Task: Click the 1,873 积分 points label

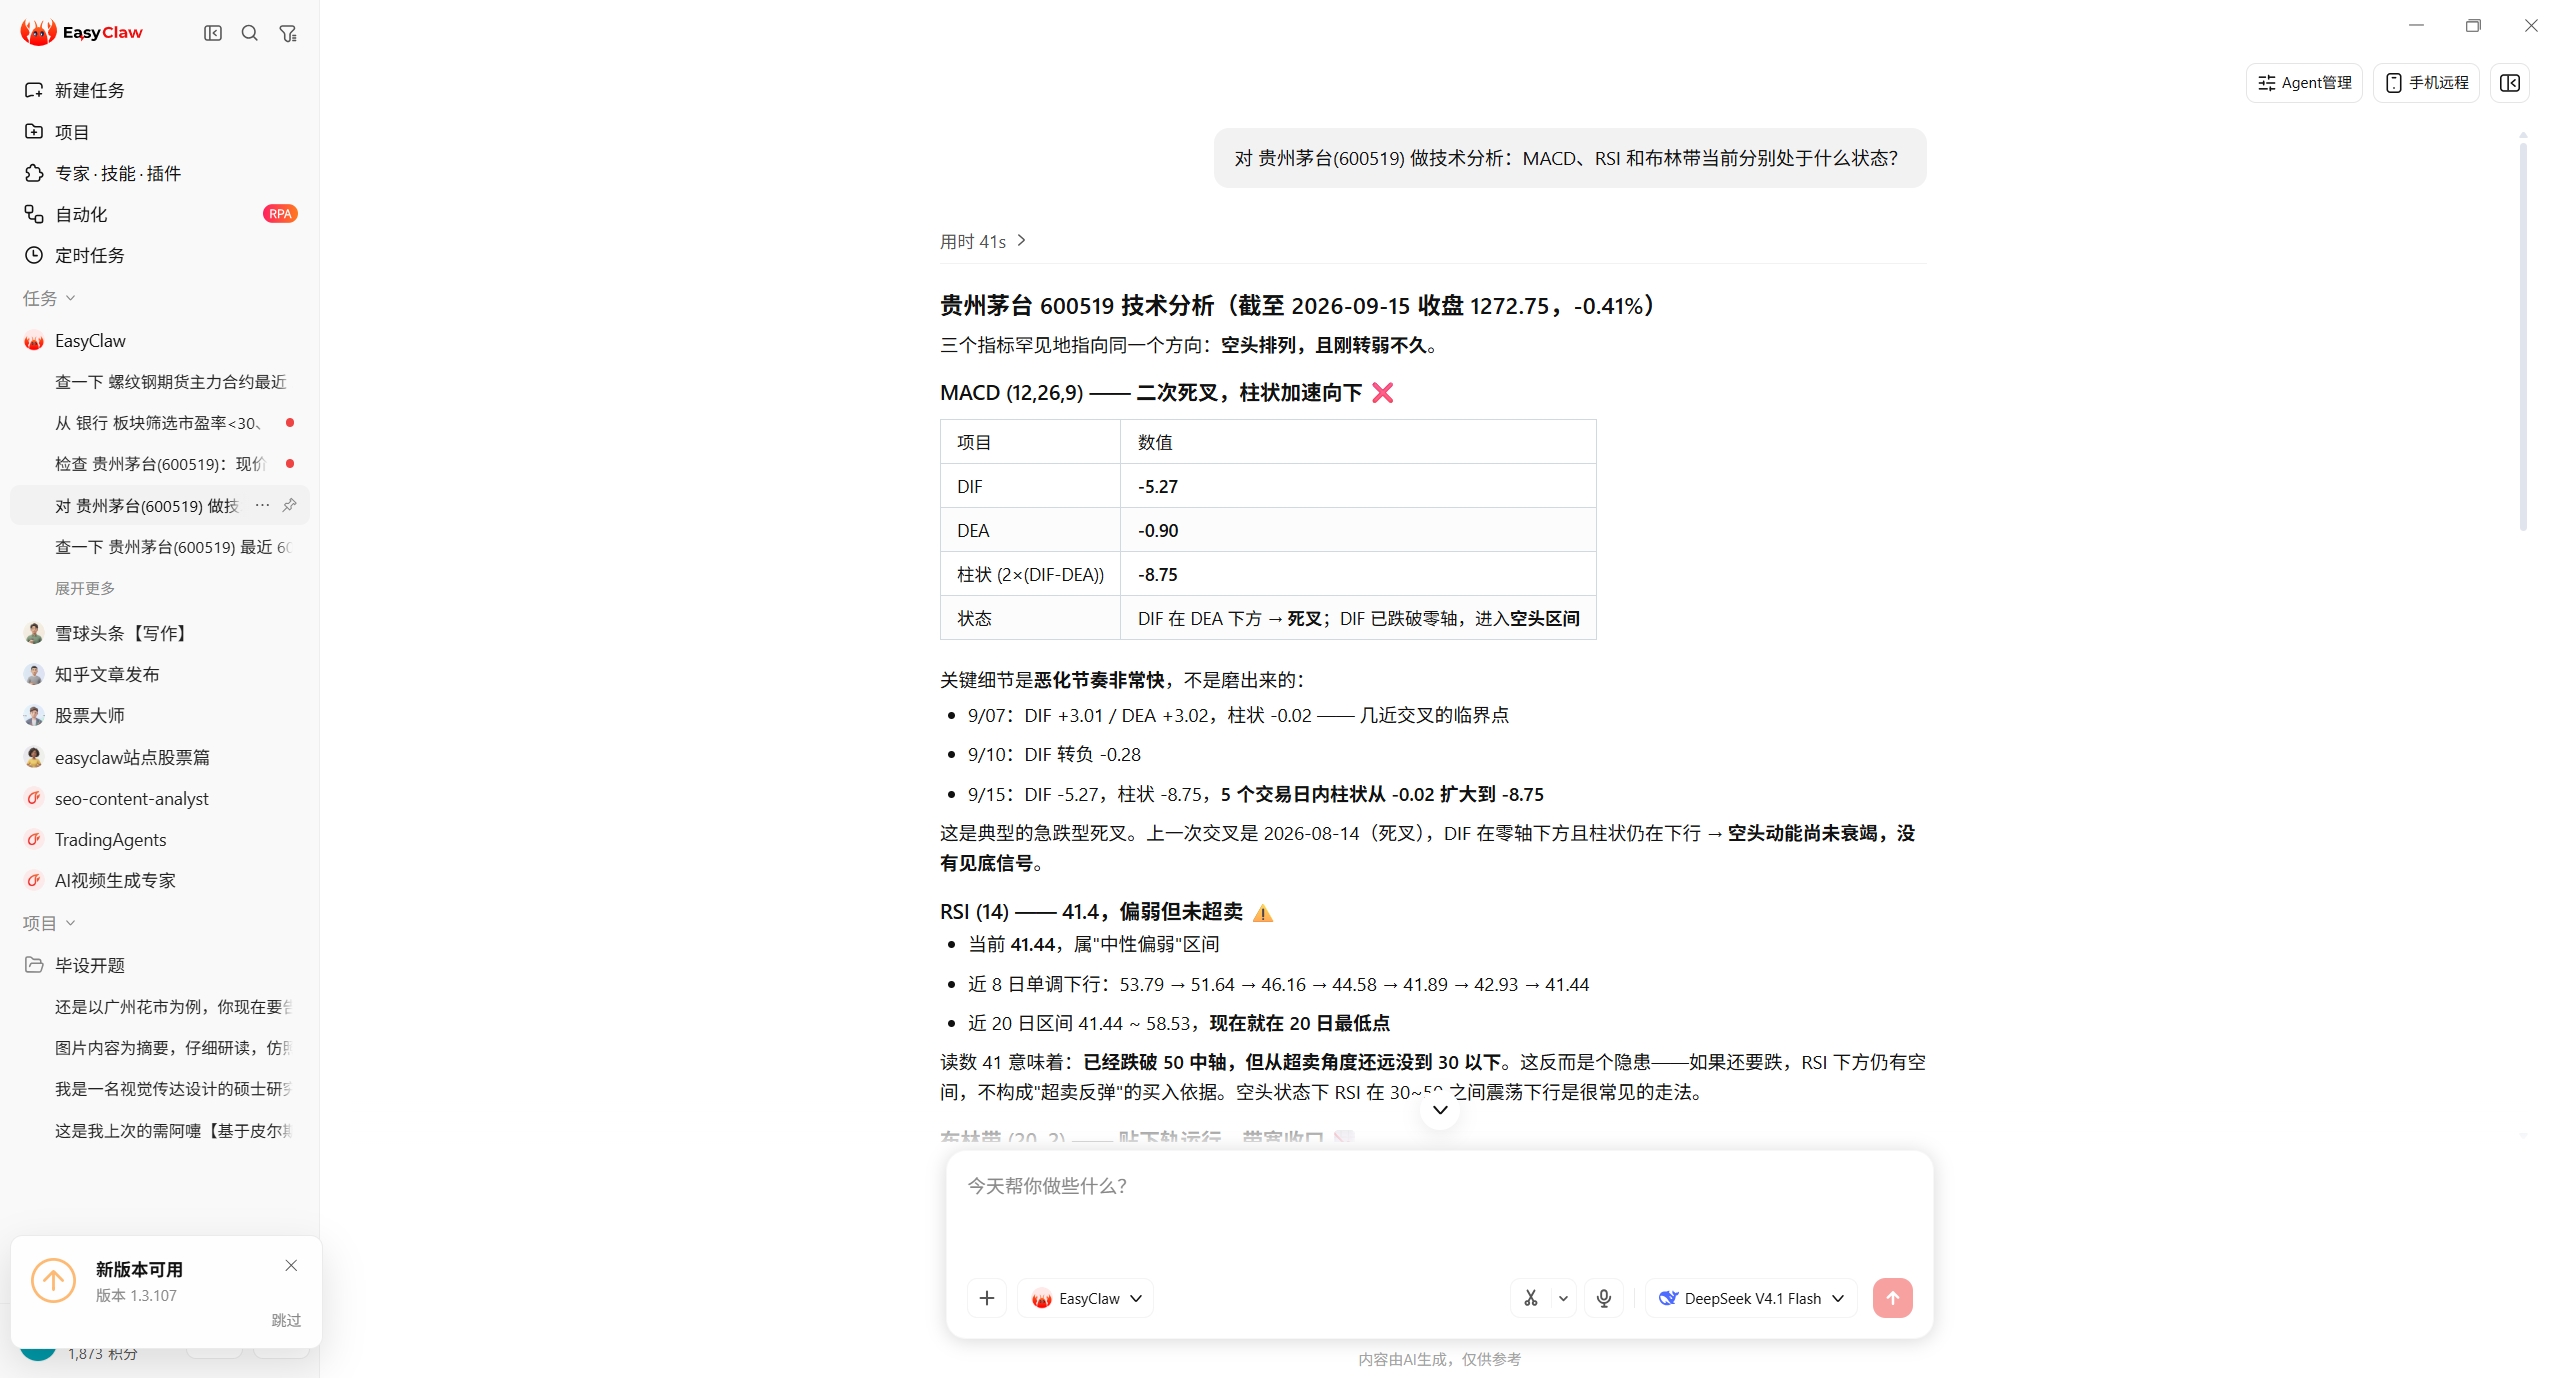Action: (x=103, y=1354)
